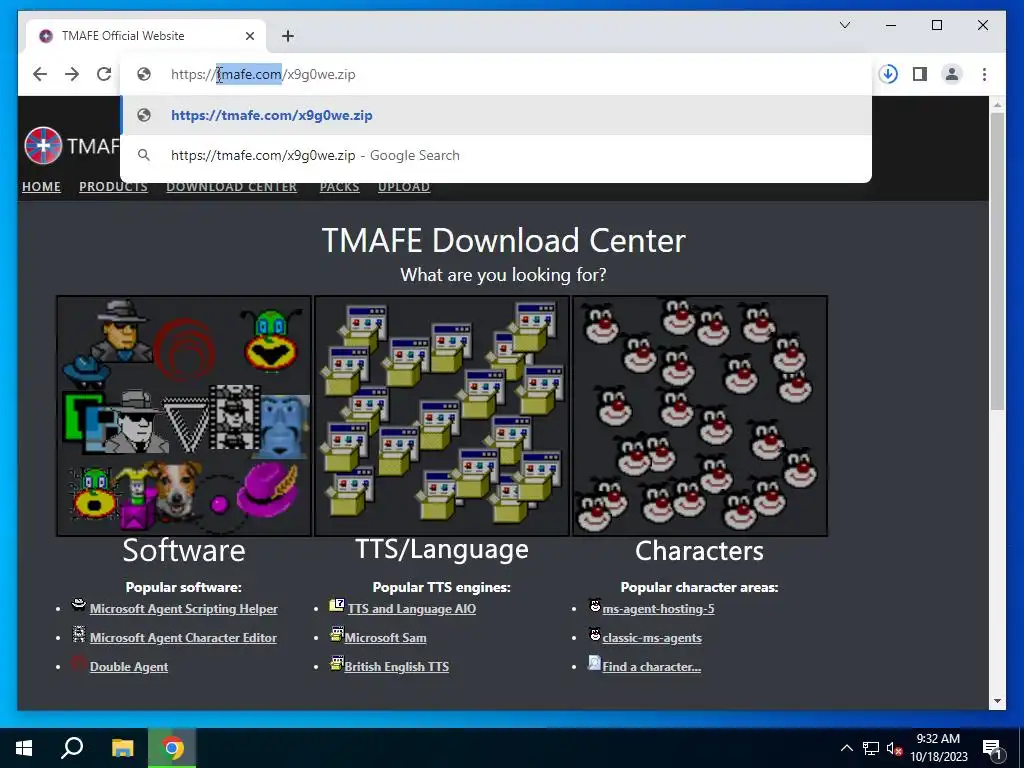Click the TTS and Language AIO icon
1024x768 pixels.
pyautogui.click(x=337, y=605)
